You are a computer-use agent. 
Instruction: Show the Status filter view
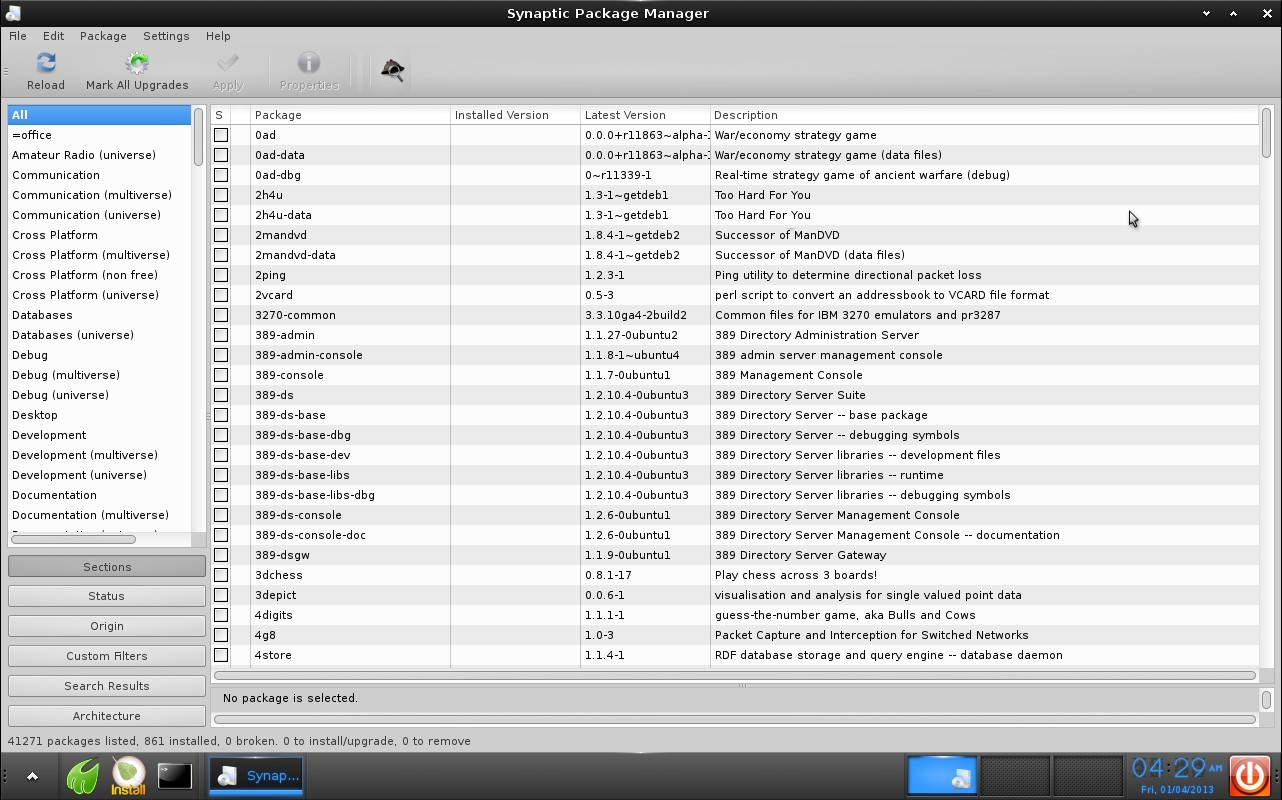point(107,596)
